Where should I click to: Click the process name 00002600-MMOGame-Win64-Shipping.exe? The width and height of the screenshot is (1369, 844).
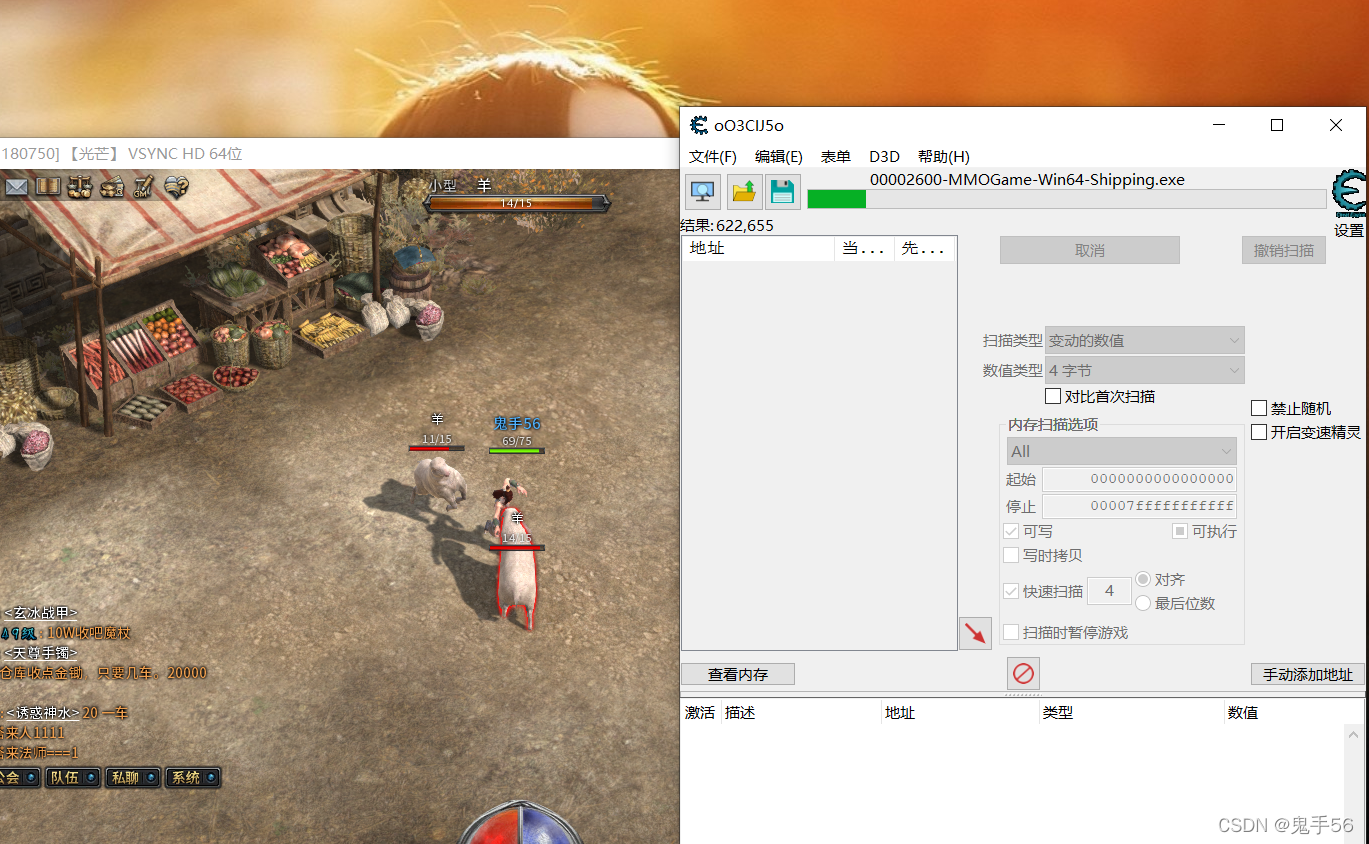point(1027,180)
